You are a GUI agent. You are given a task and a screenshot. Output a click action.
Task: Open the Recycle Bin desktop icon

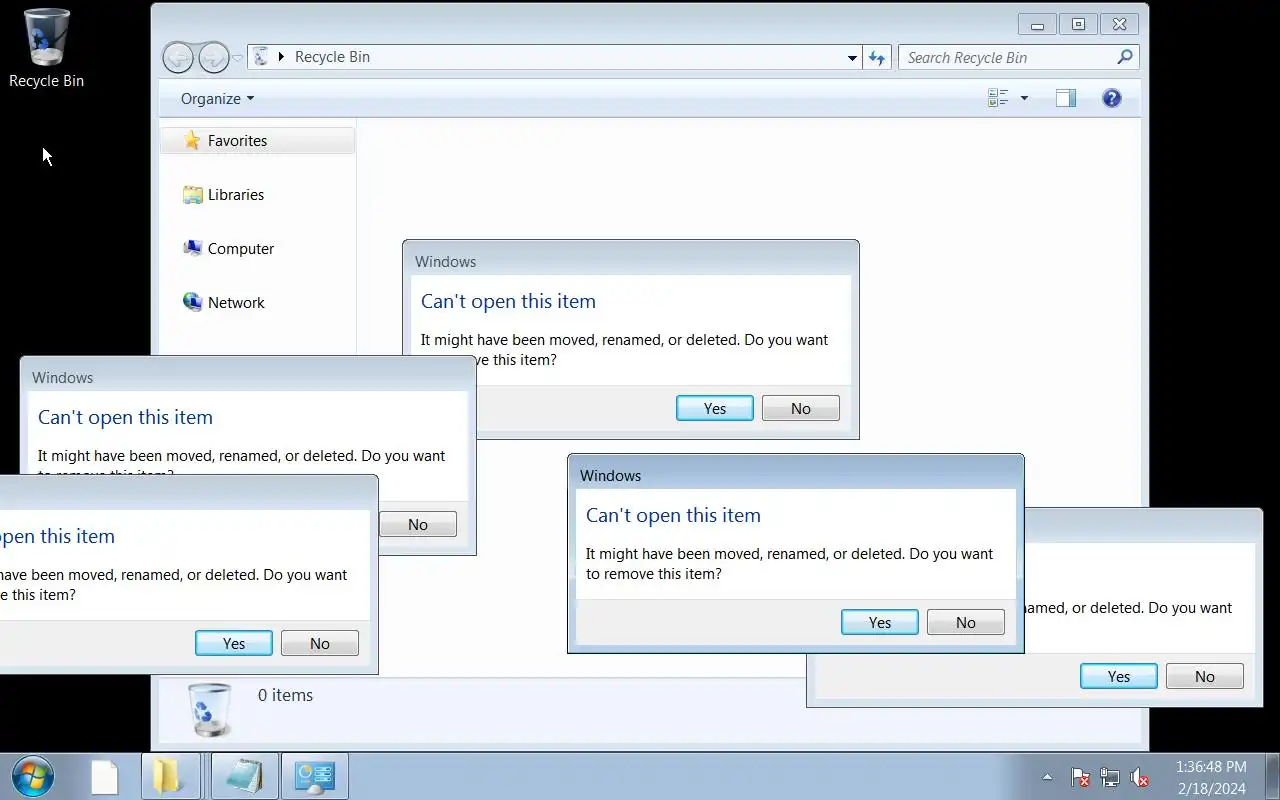pyautogui.click(x=46, y=48)
